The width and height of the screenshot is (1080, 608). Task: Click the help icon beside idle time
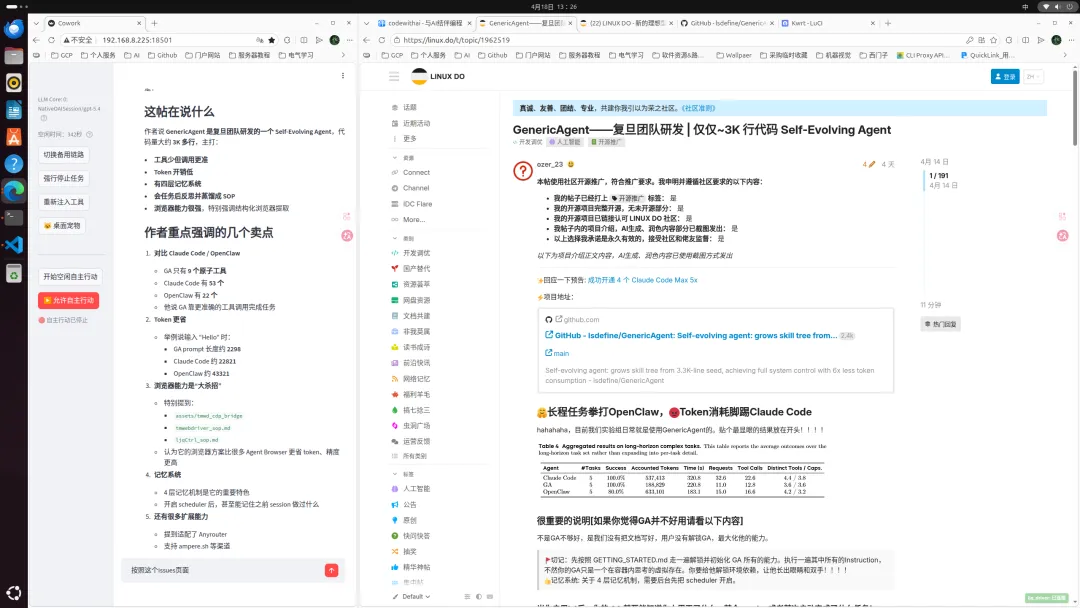coord(89,134)
